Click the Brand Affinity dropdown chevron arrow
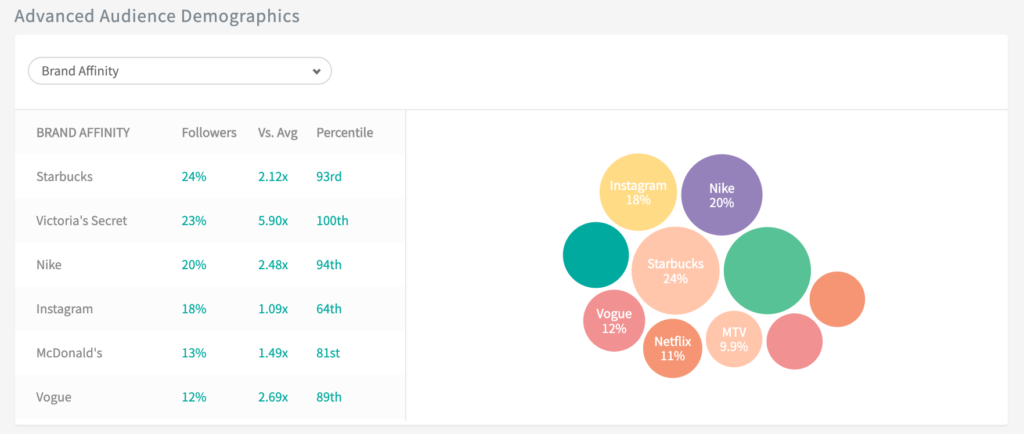This screenshot has height=434, width=1024. (x=317, y=71)
